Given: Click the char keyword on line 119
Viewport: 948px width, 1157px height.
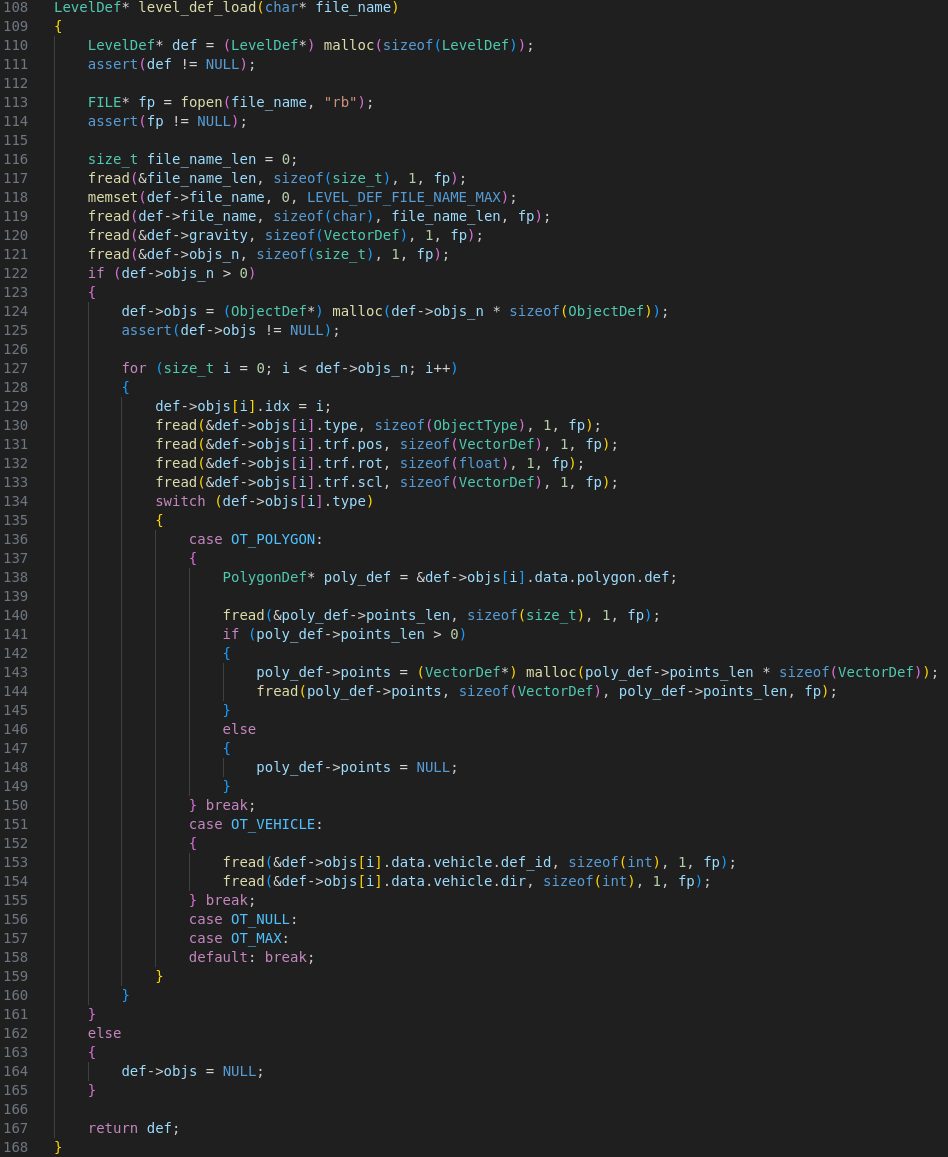Looking at the screenshot, I should click(349, 217).
